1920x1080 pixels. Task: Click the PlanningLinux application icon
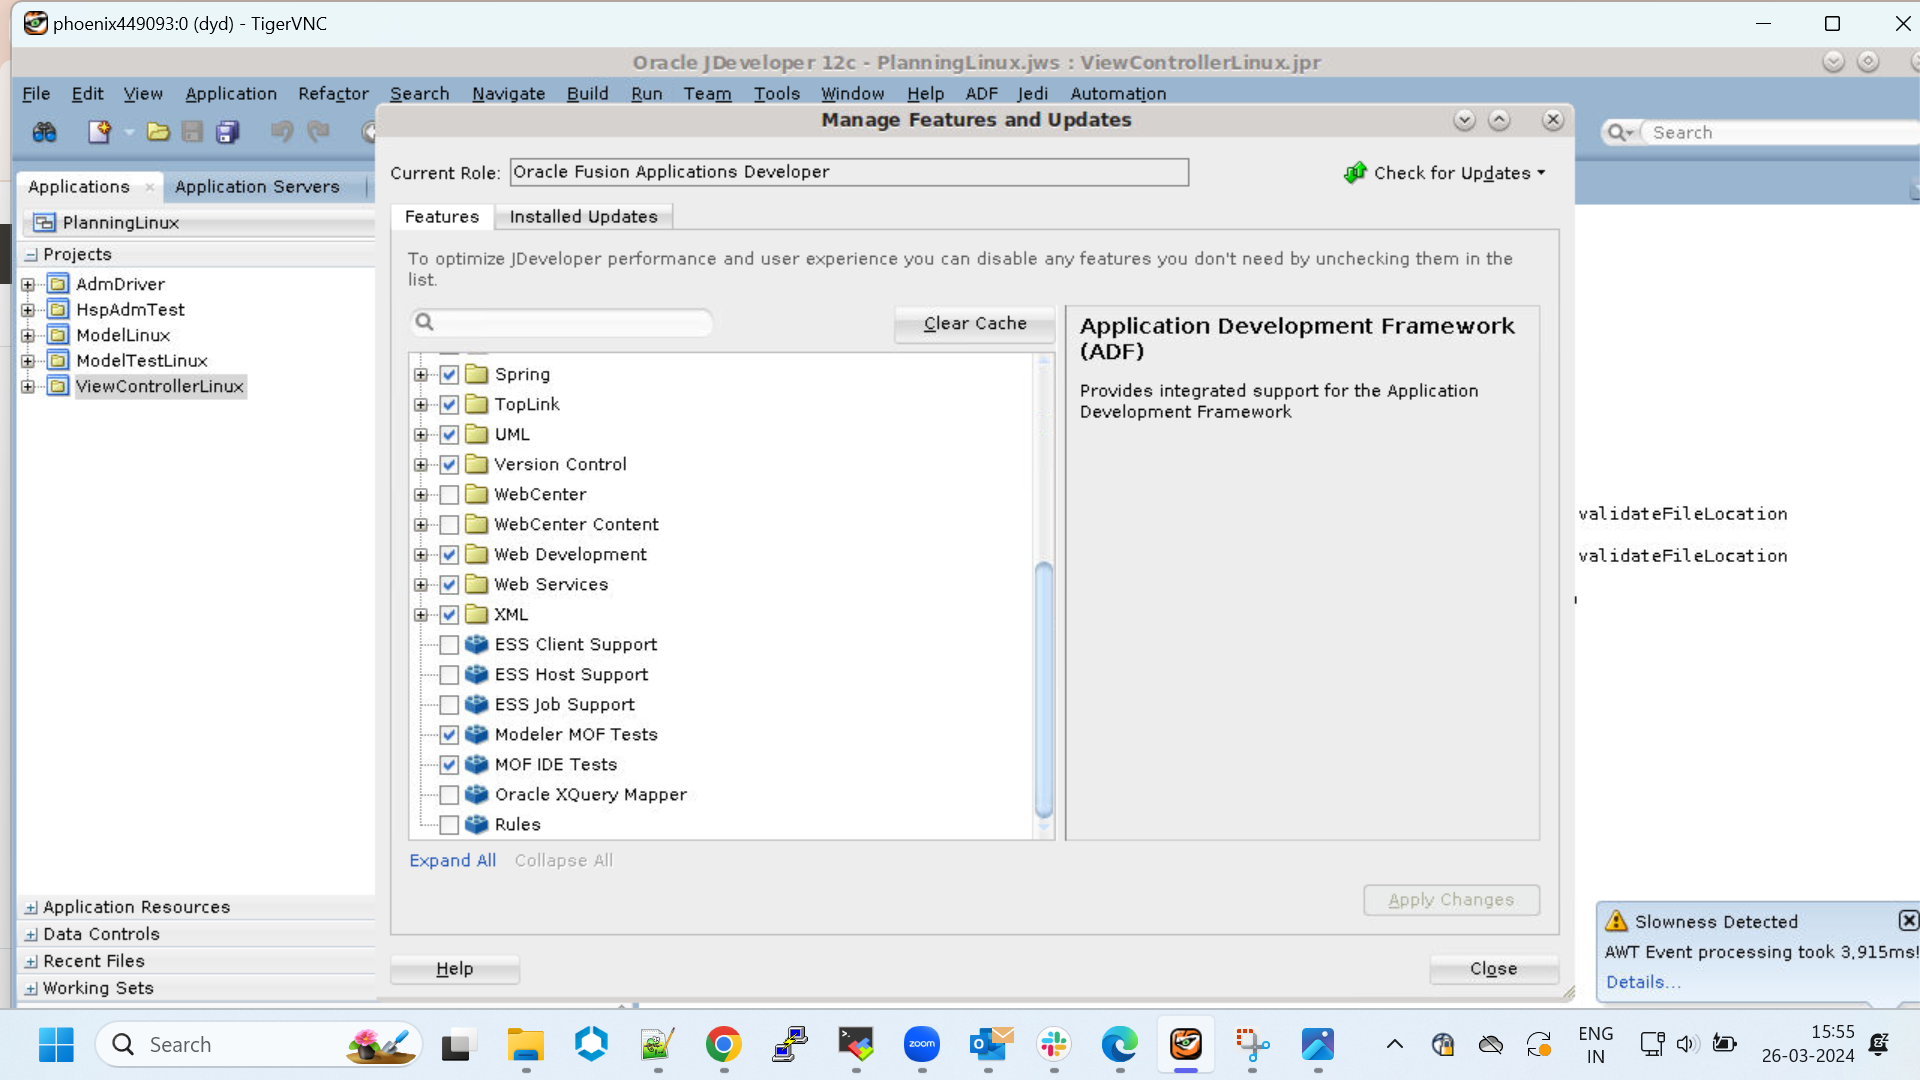[x=43, y=222]
